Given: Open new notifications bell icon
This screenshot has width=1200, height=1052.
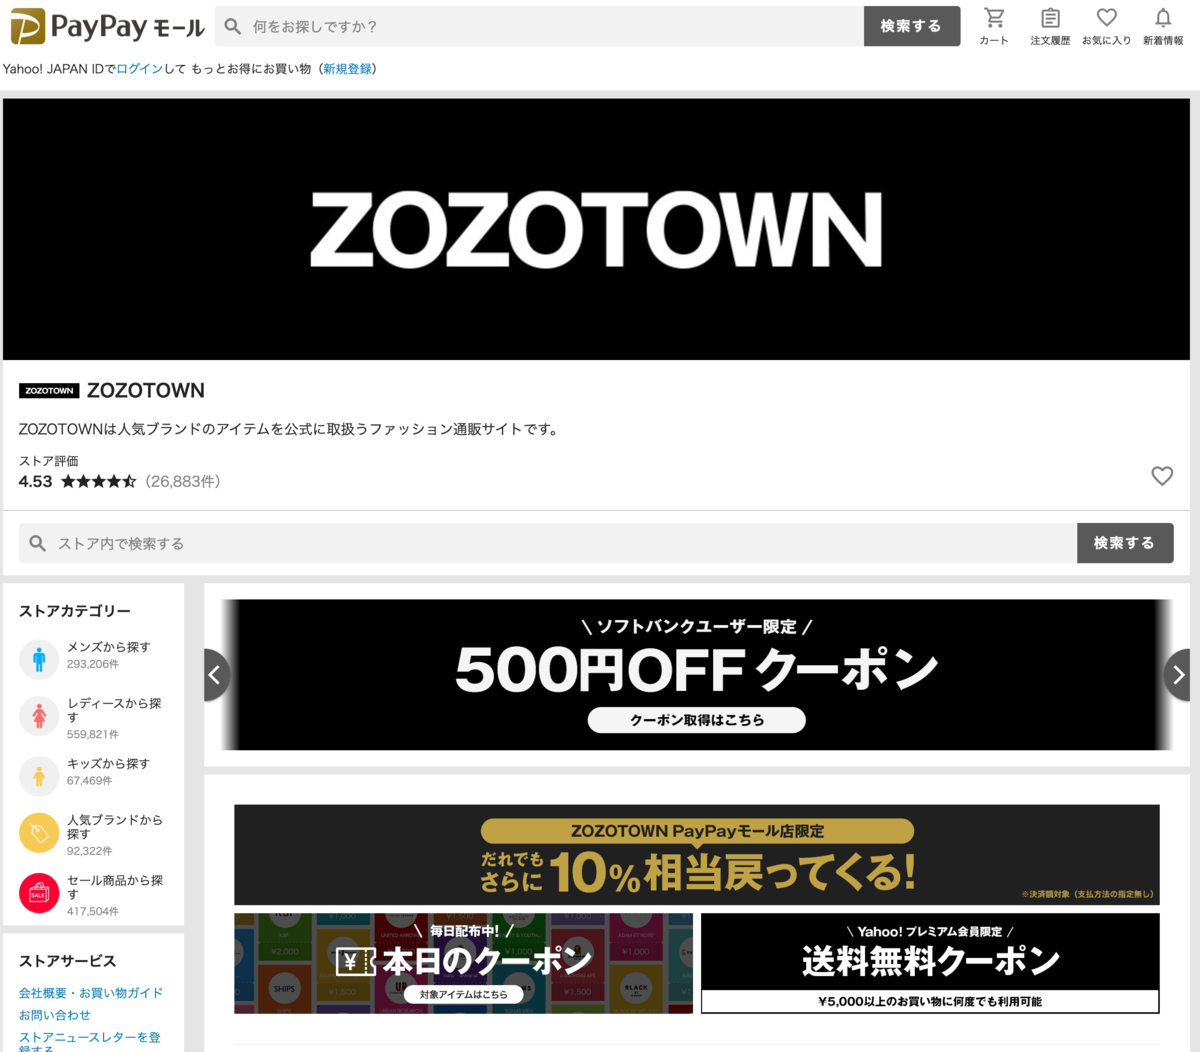Looking at the screenshot, I should tap(1162, 18).
